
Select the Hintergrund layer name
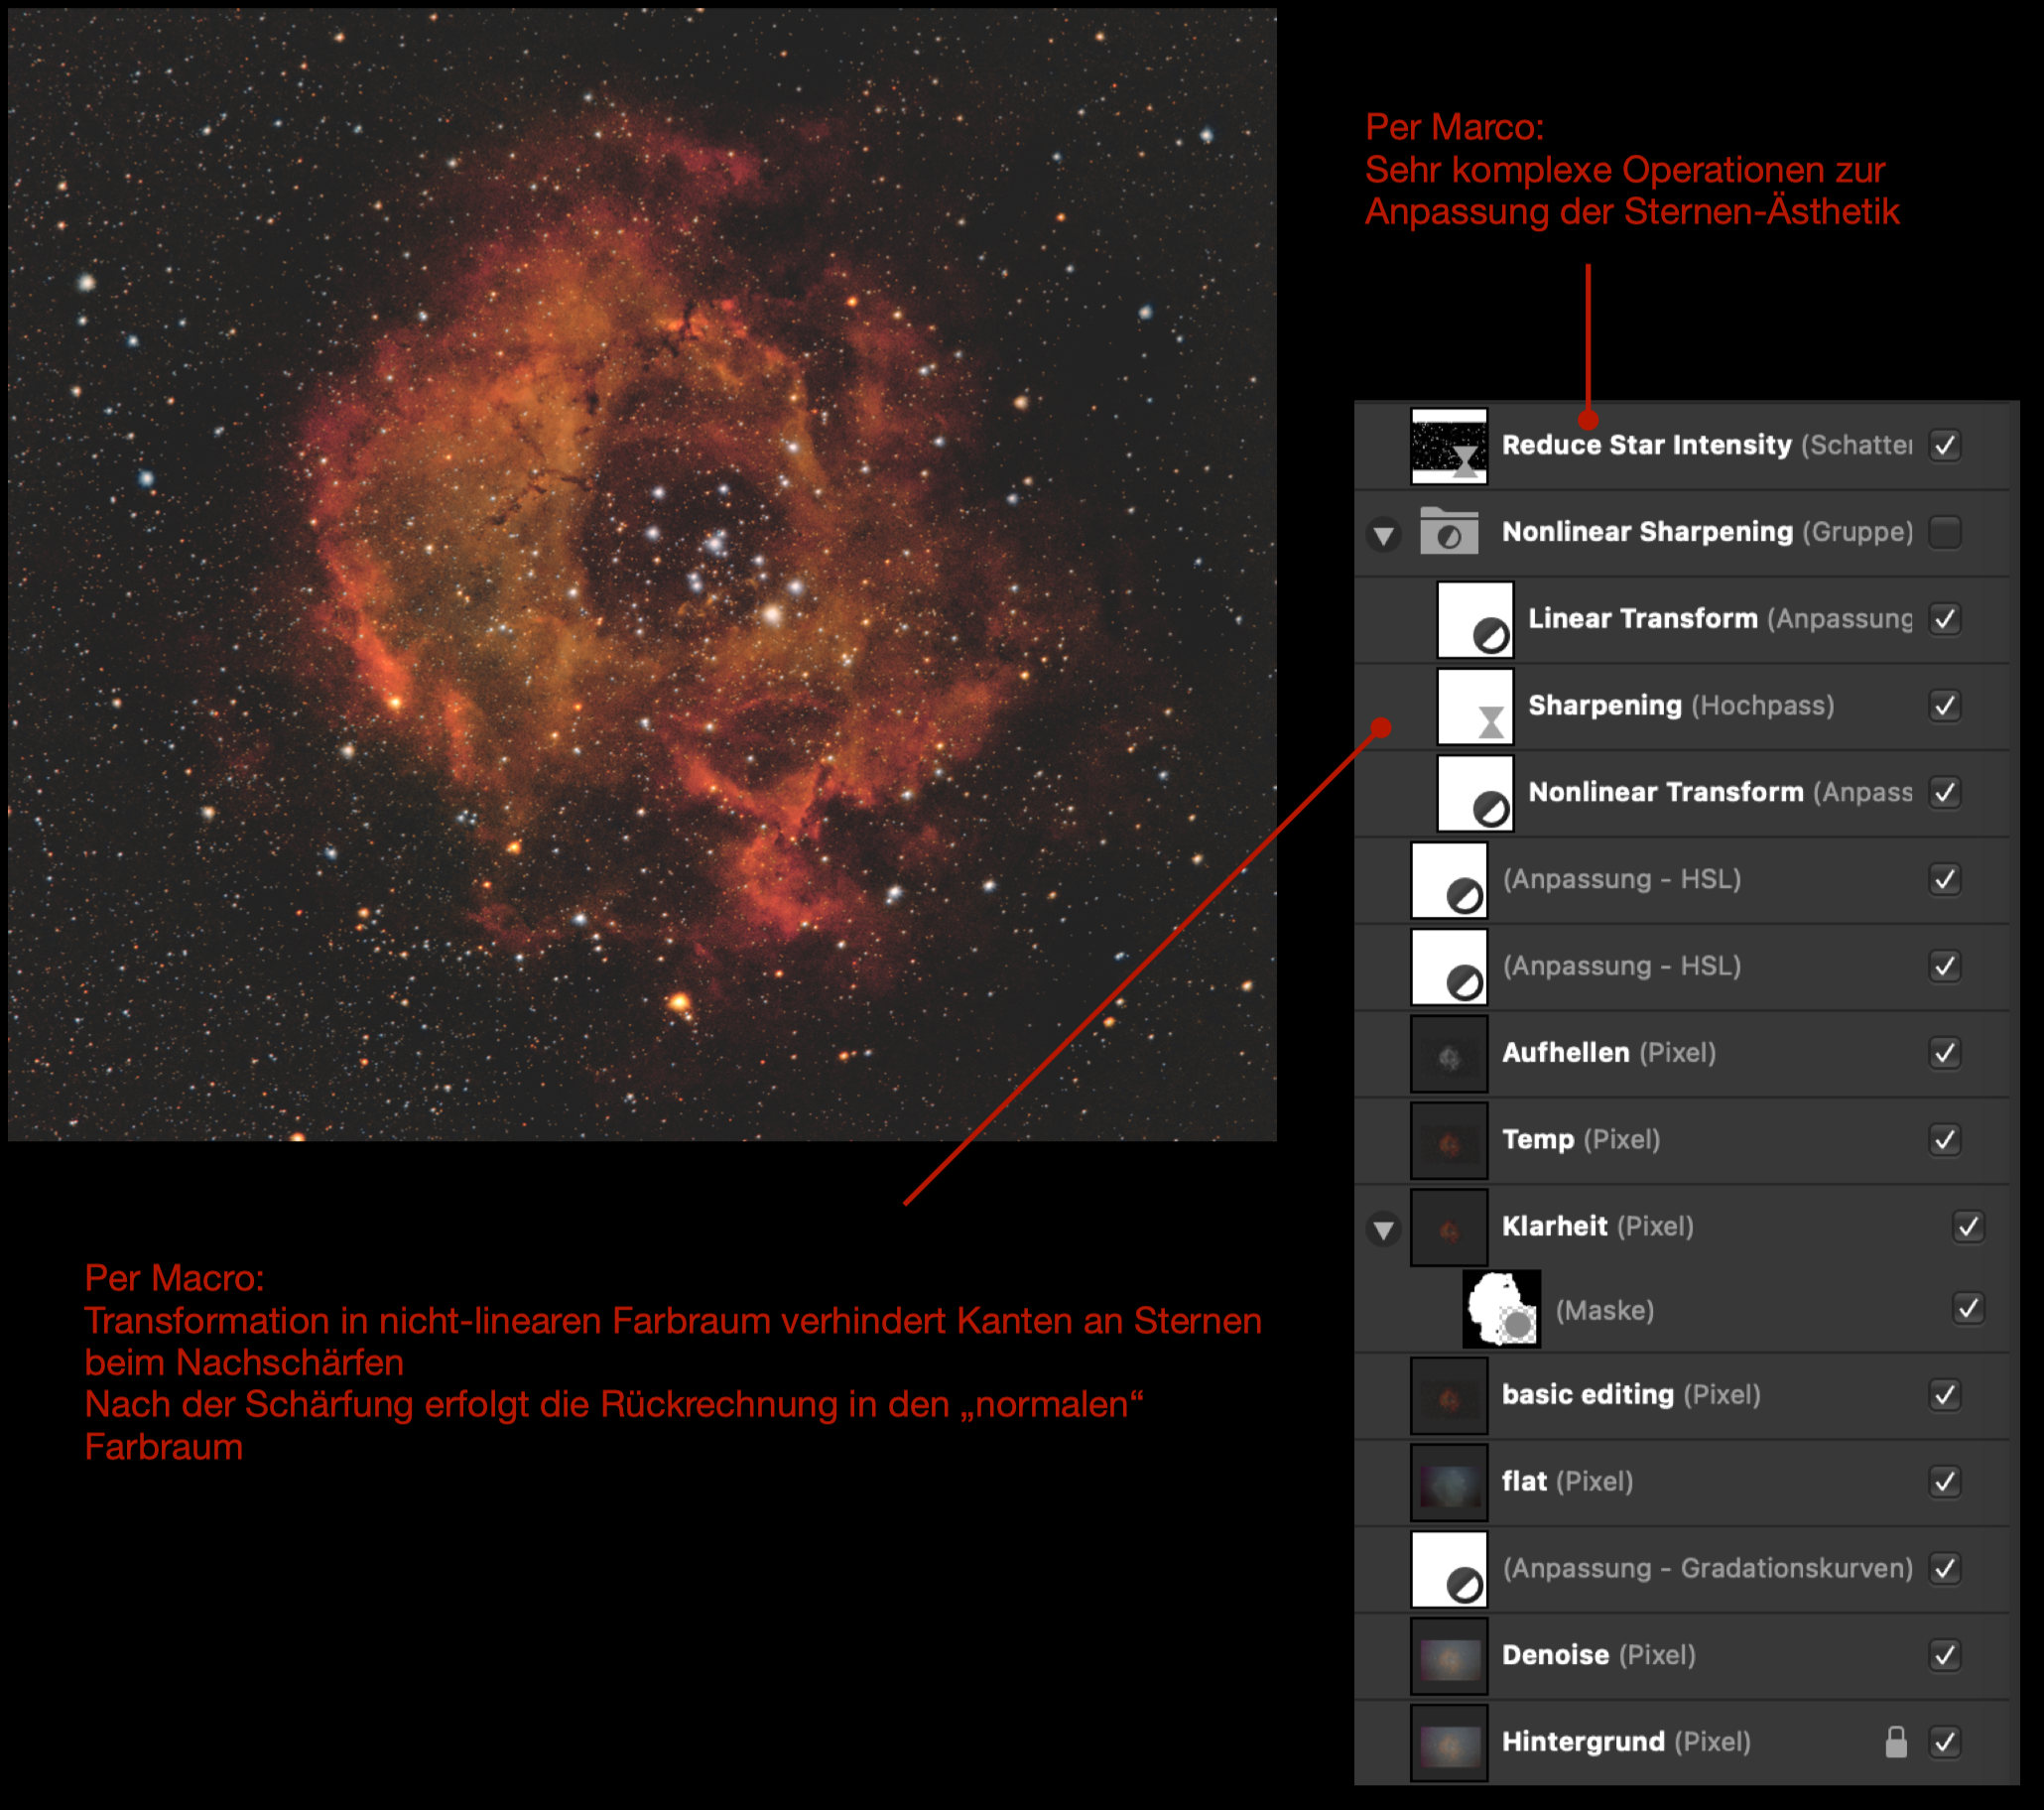[x=1582, y=1742]
